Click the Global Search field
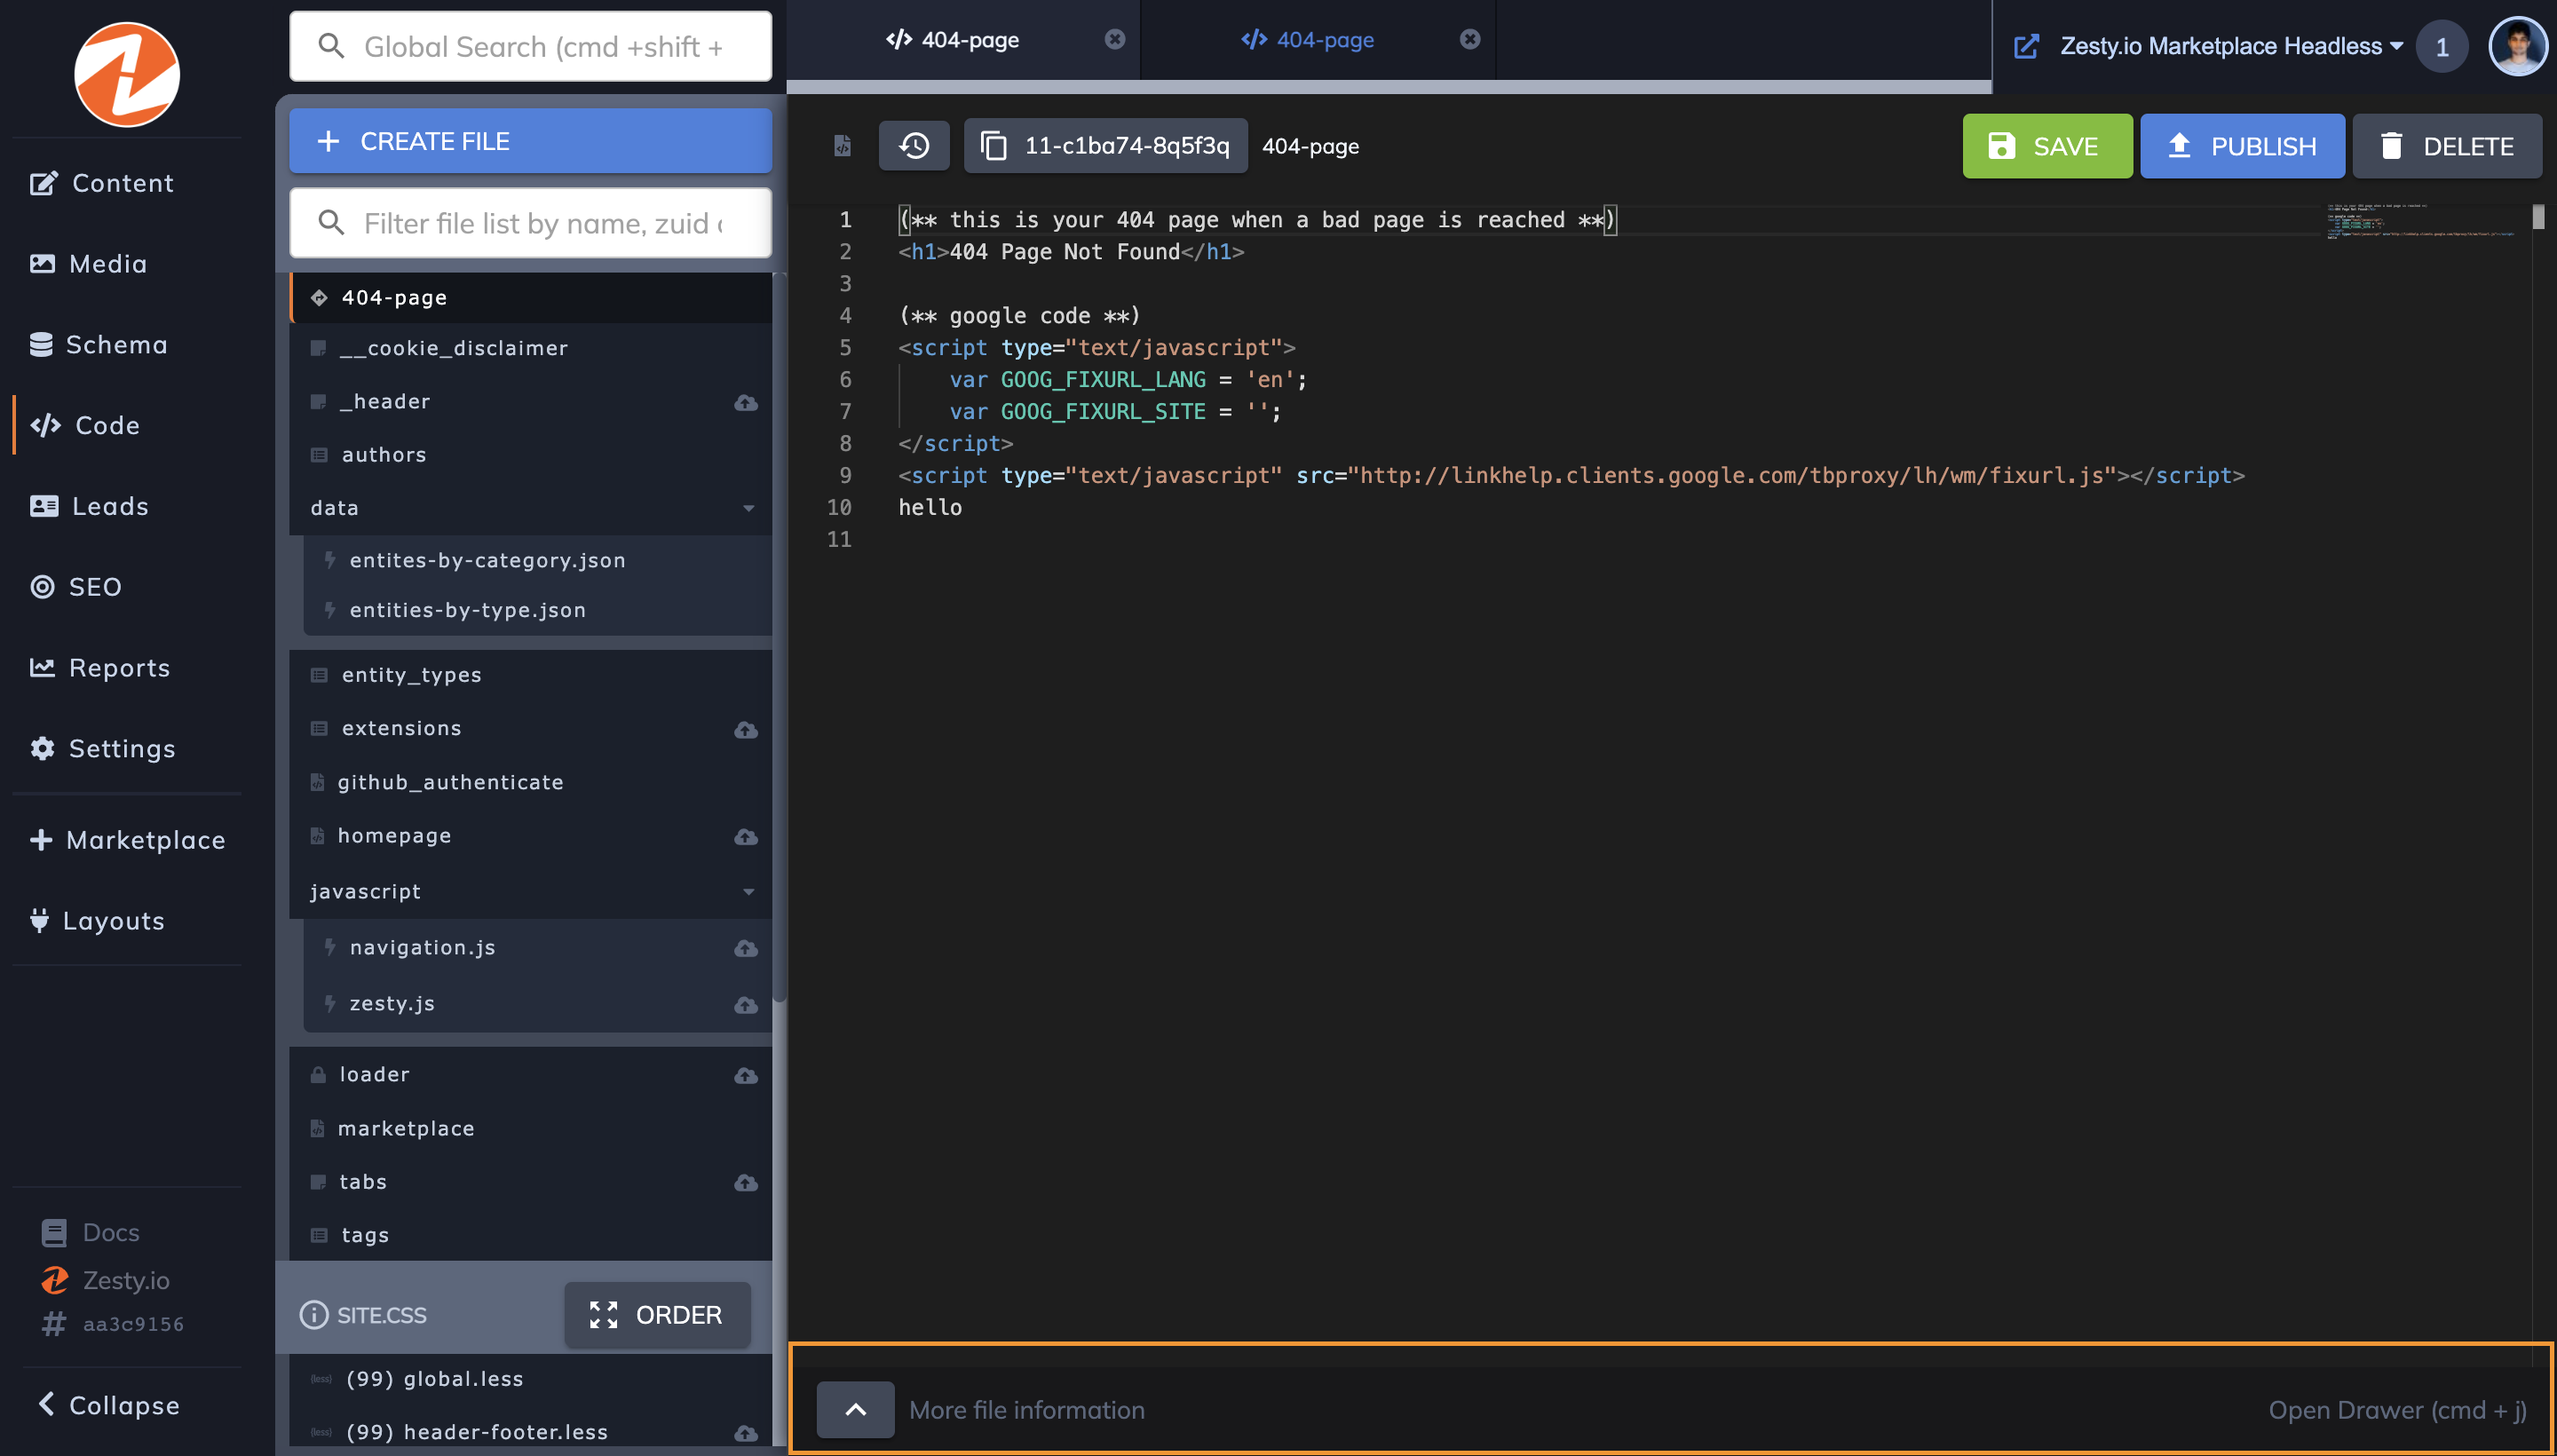The image size is (2557, 1456). (x=530, y=46)
